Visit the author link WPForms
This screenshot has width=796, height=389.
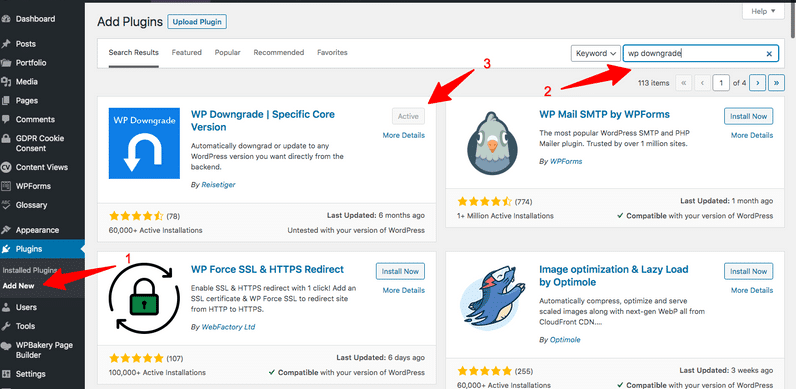point(566,161)
